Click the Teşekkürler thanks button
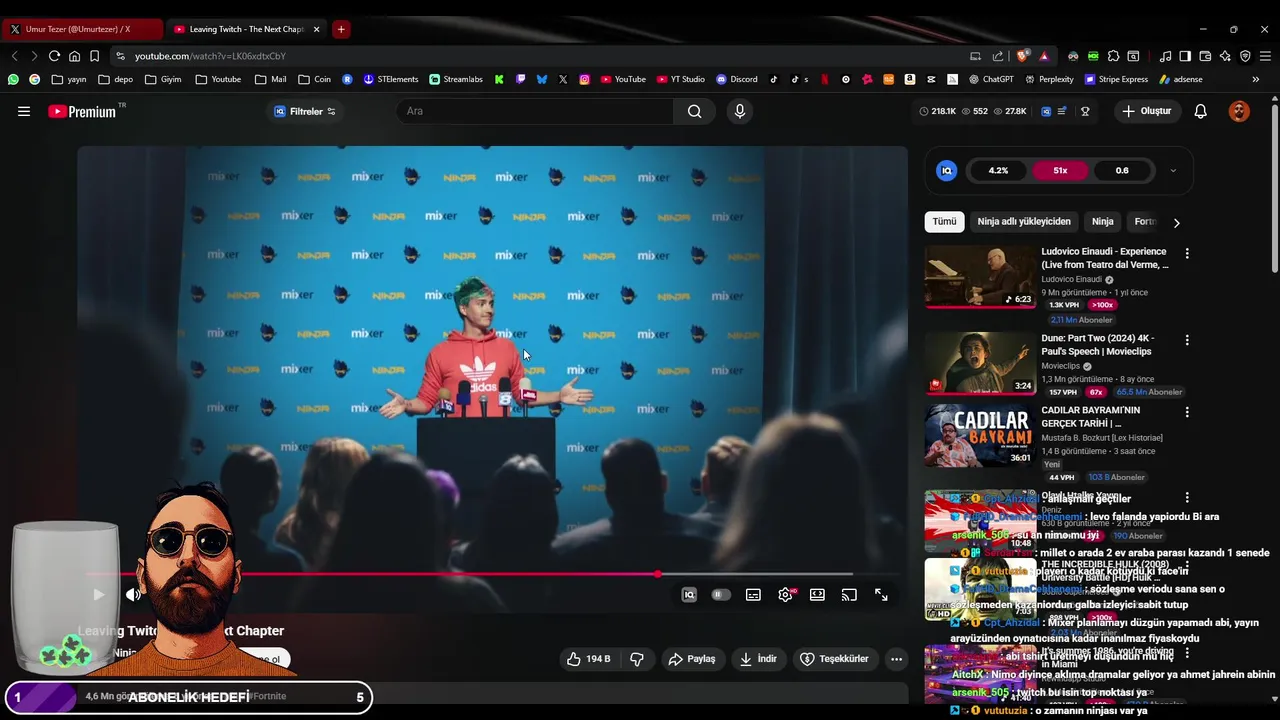 click(834, 659)
